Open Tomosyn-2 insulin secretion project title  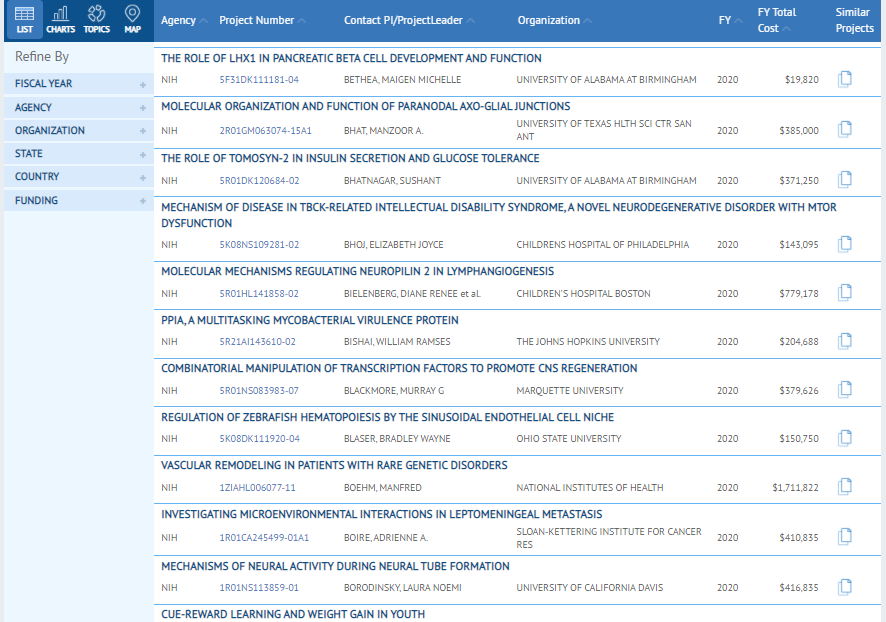[x=350, y=158]
